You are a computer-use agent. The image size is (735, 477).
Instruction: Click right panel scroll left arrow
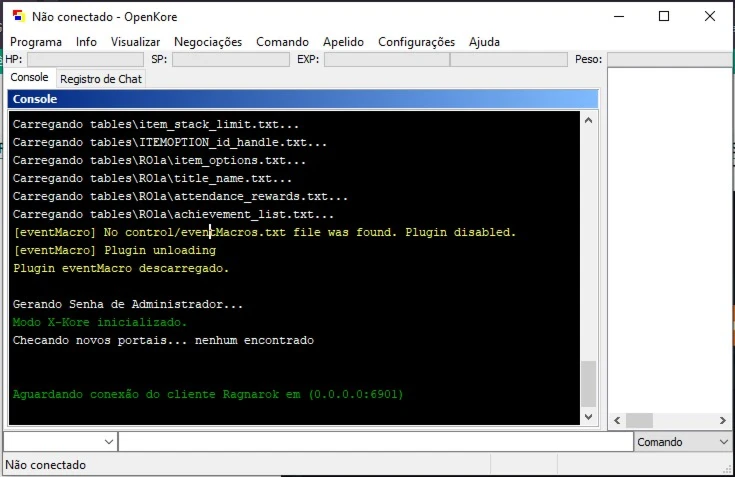617,421
